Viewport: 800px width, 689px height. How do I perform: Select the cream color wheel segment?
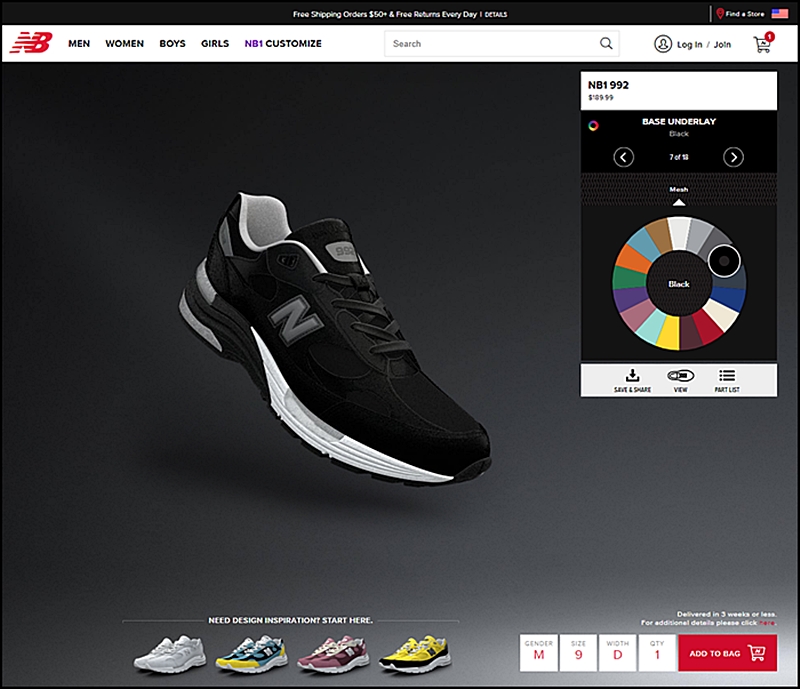pyautogui.click(x=720, y=315)
